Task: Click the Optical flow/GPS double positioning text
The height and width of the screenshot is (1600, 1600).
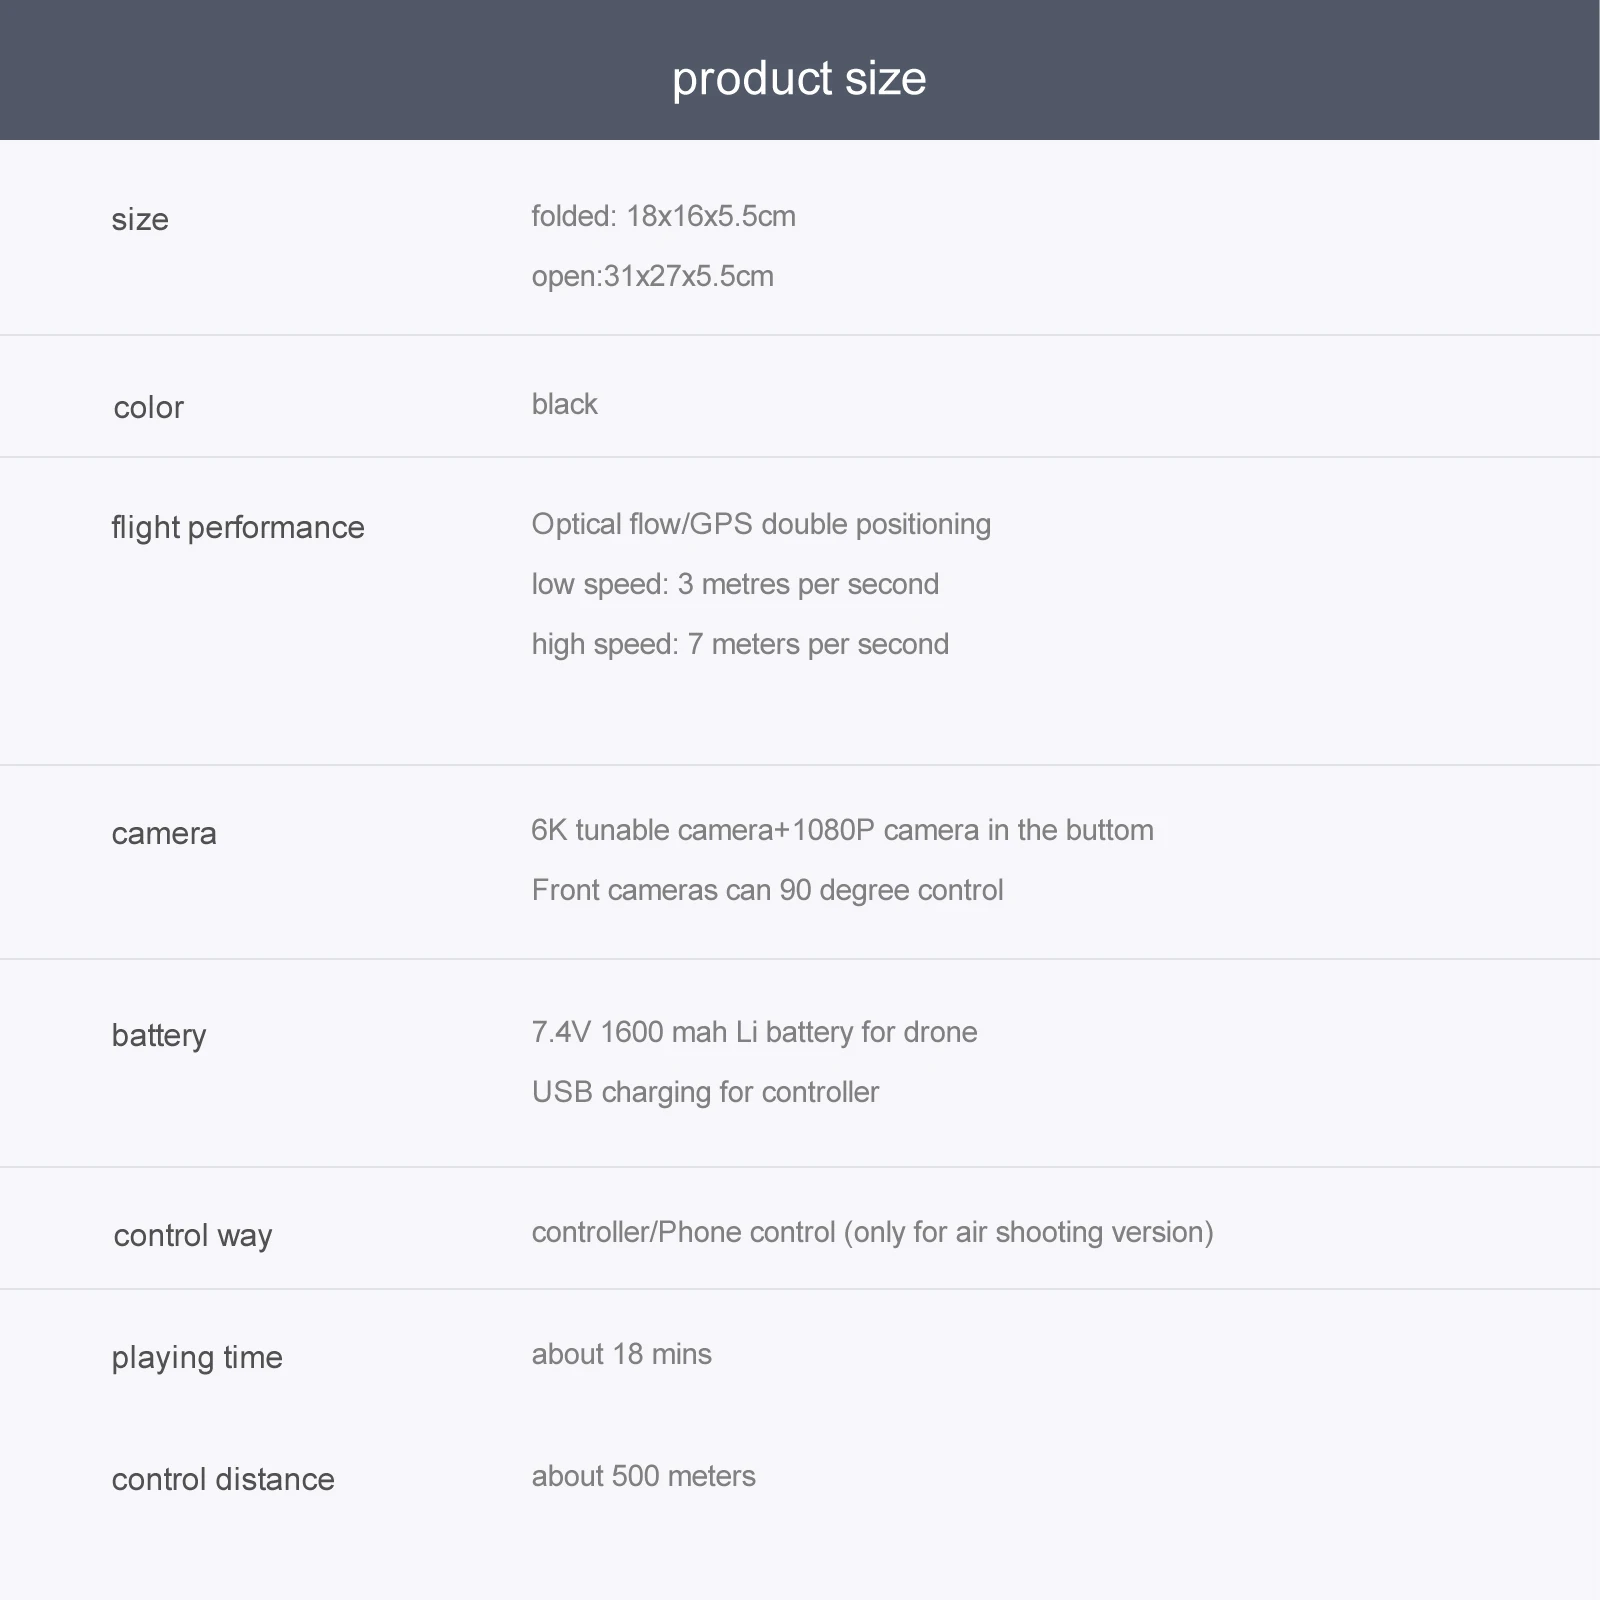Action: [x=761, y=524]
